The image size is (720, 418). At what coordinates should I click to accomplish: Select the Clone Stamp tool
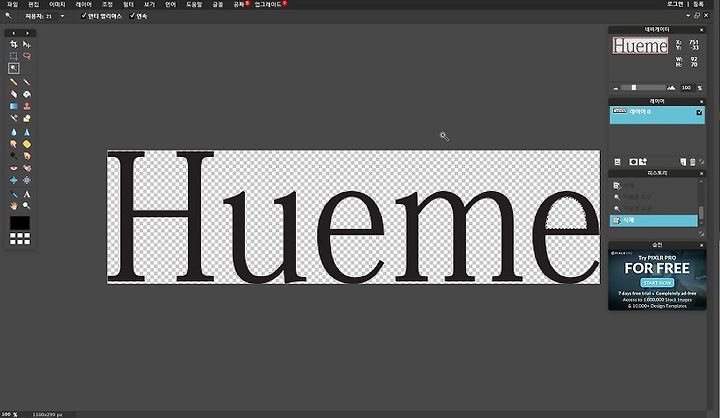pyautogui.click(x=27, y=106)
